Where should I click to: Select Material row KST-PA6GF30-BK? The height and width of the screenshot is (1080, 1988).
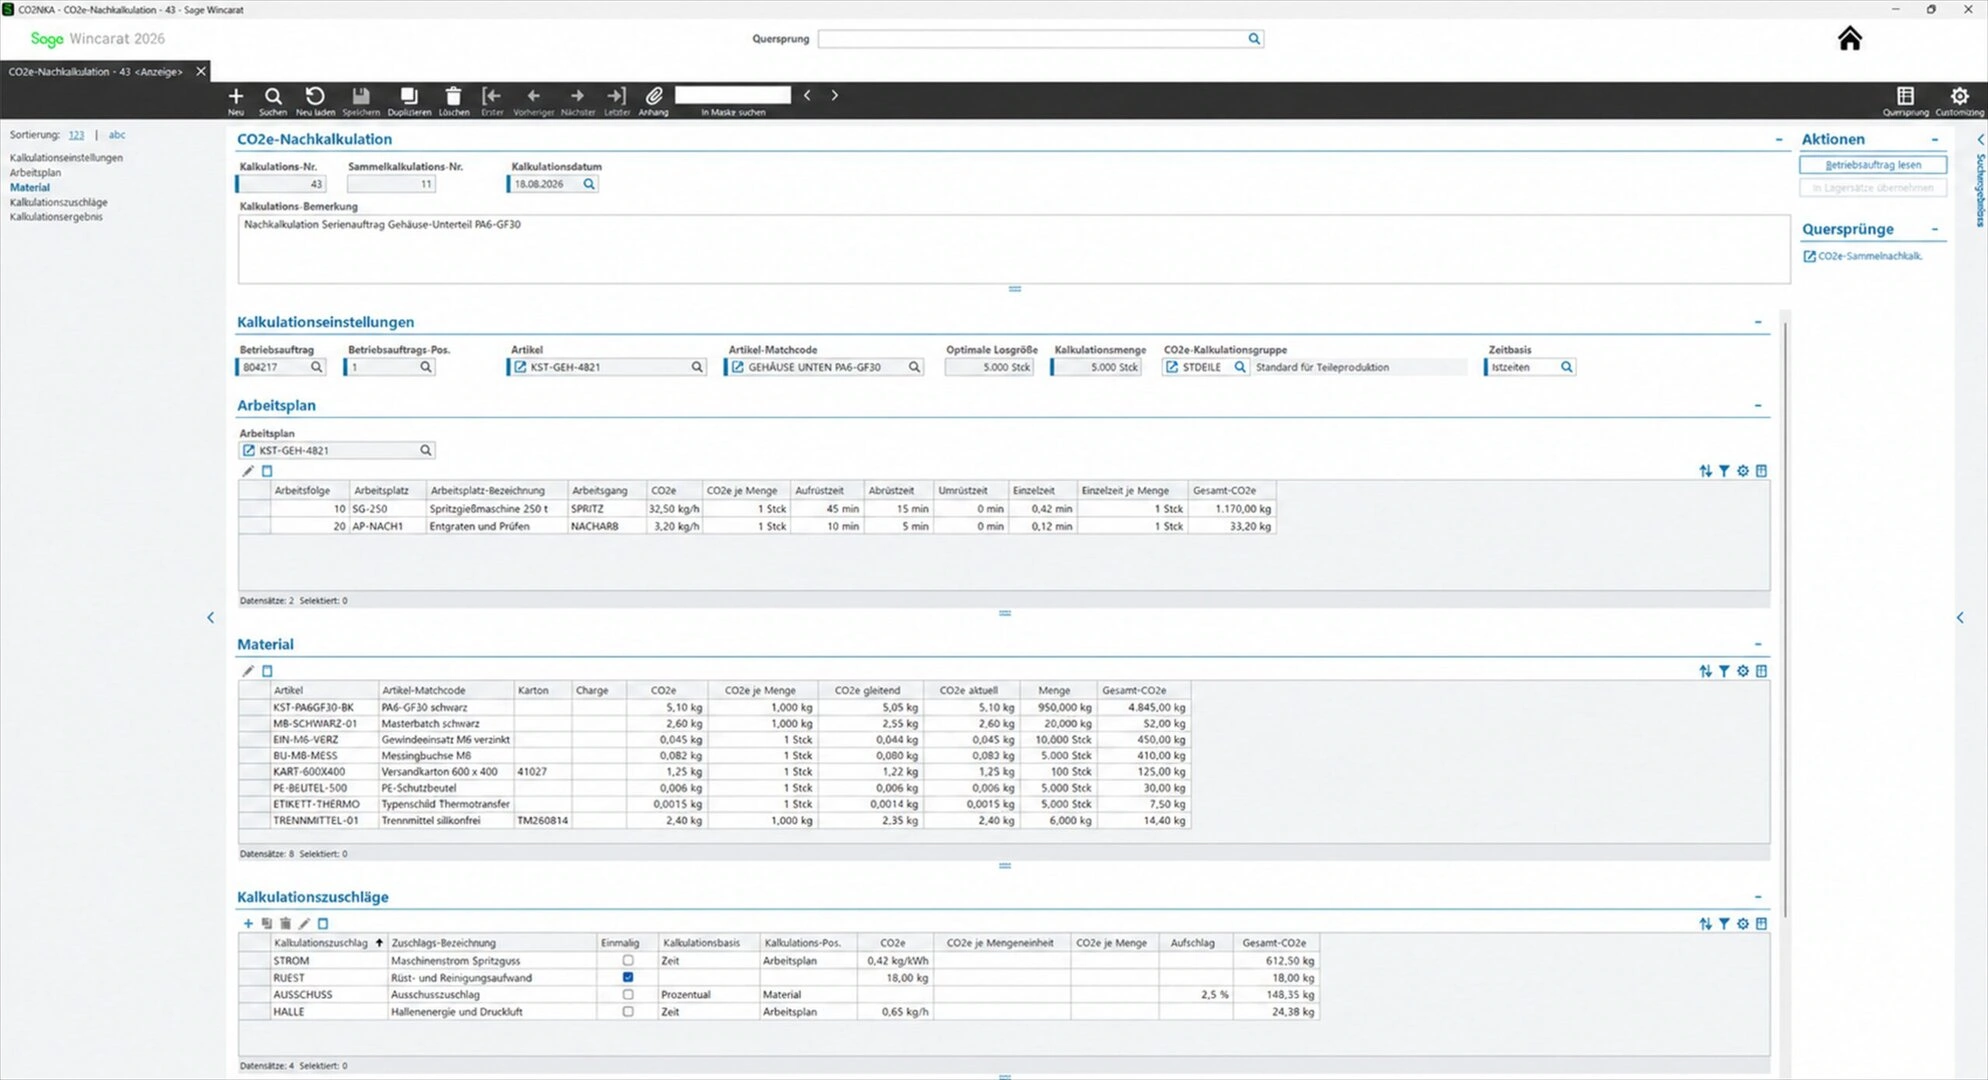click(x=714, y=708)
